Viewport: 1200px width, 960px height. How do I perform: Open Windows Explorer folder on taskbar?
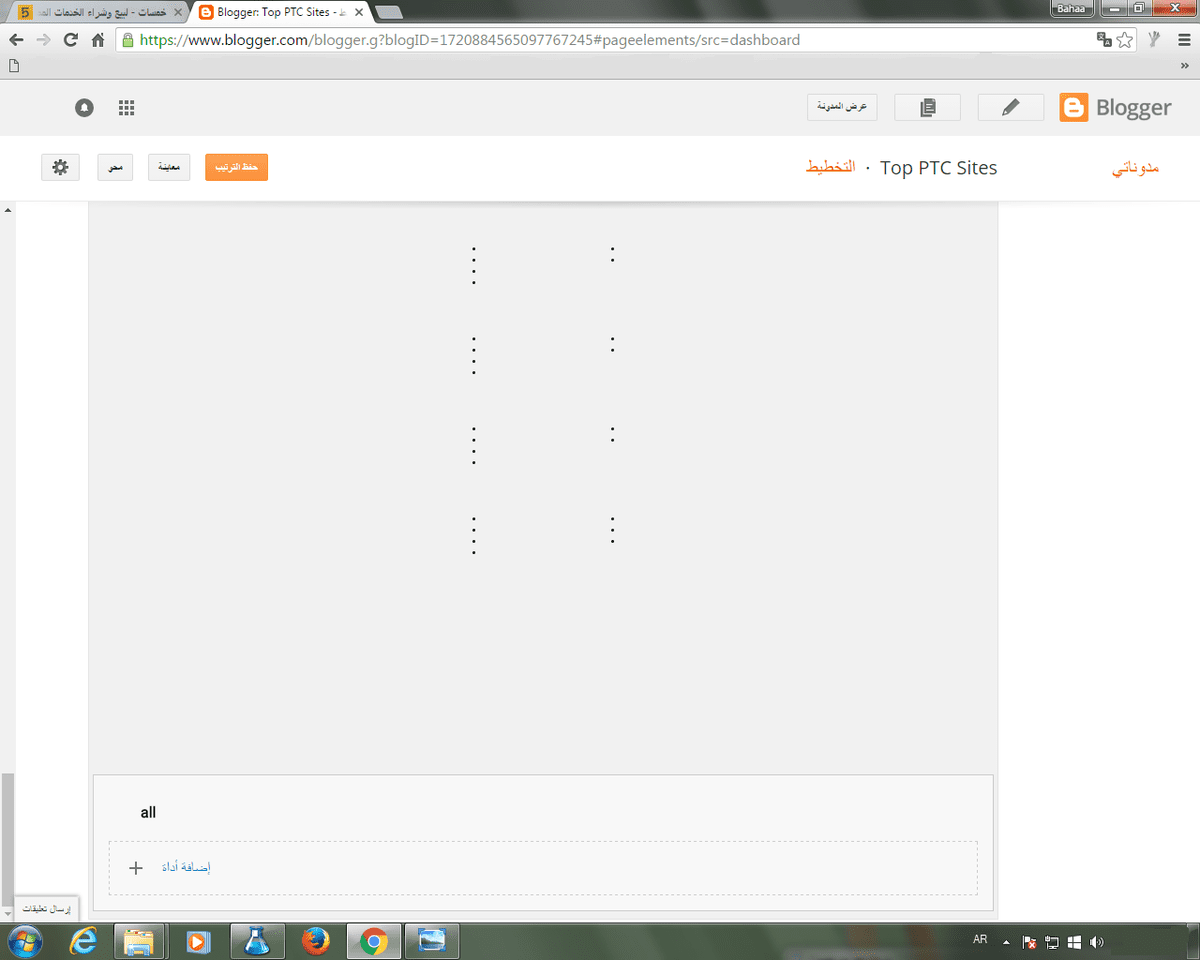coord(139,941)
